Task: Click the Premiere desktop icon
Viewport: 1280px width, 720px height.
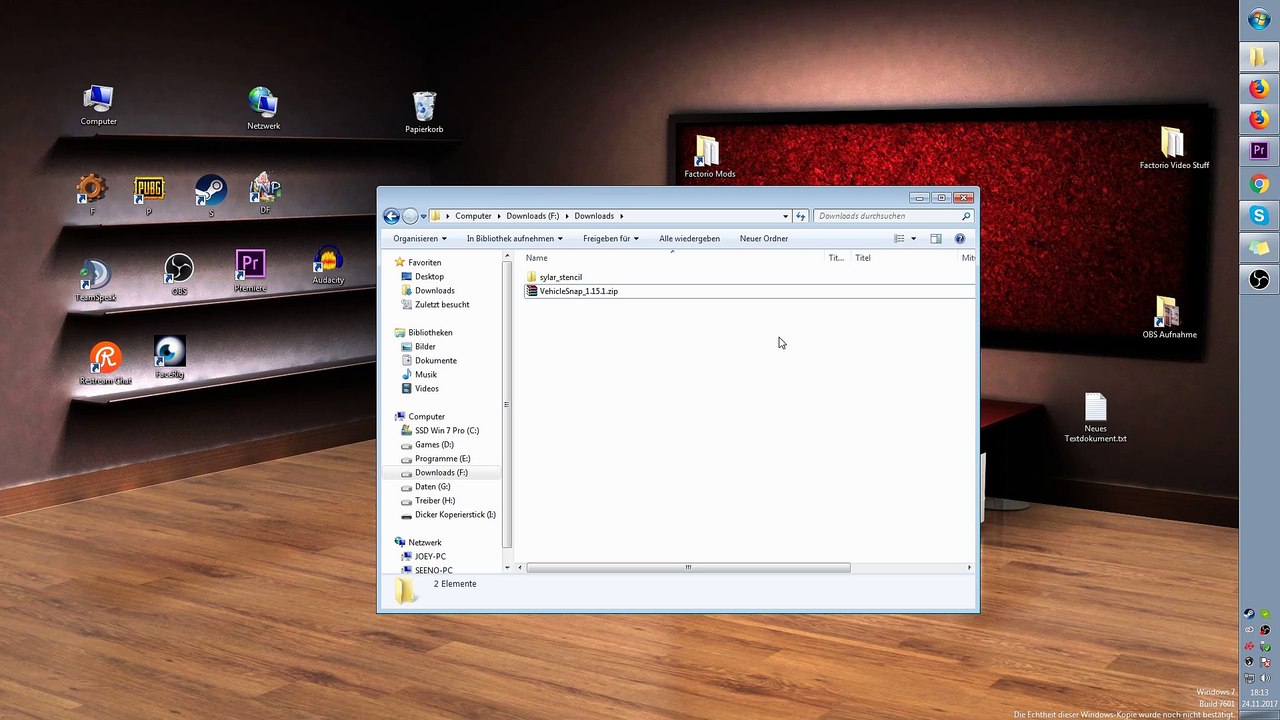Action: click(x=250, y=270)
